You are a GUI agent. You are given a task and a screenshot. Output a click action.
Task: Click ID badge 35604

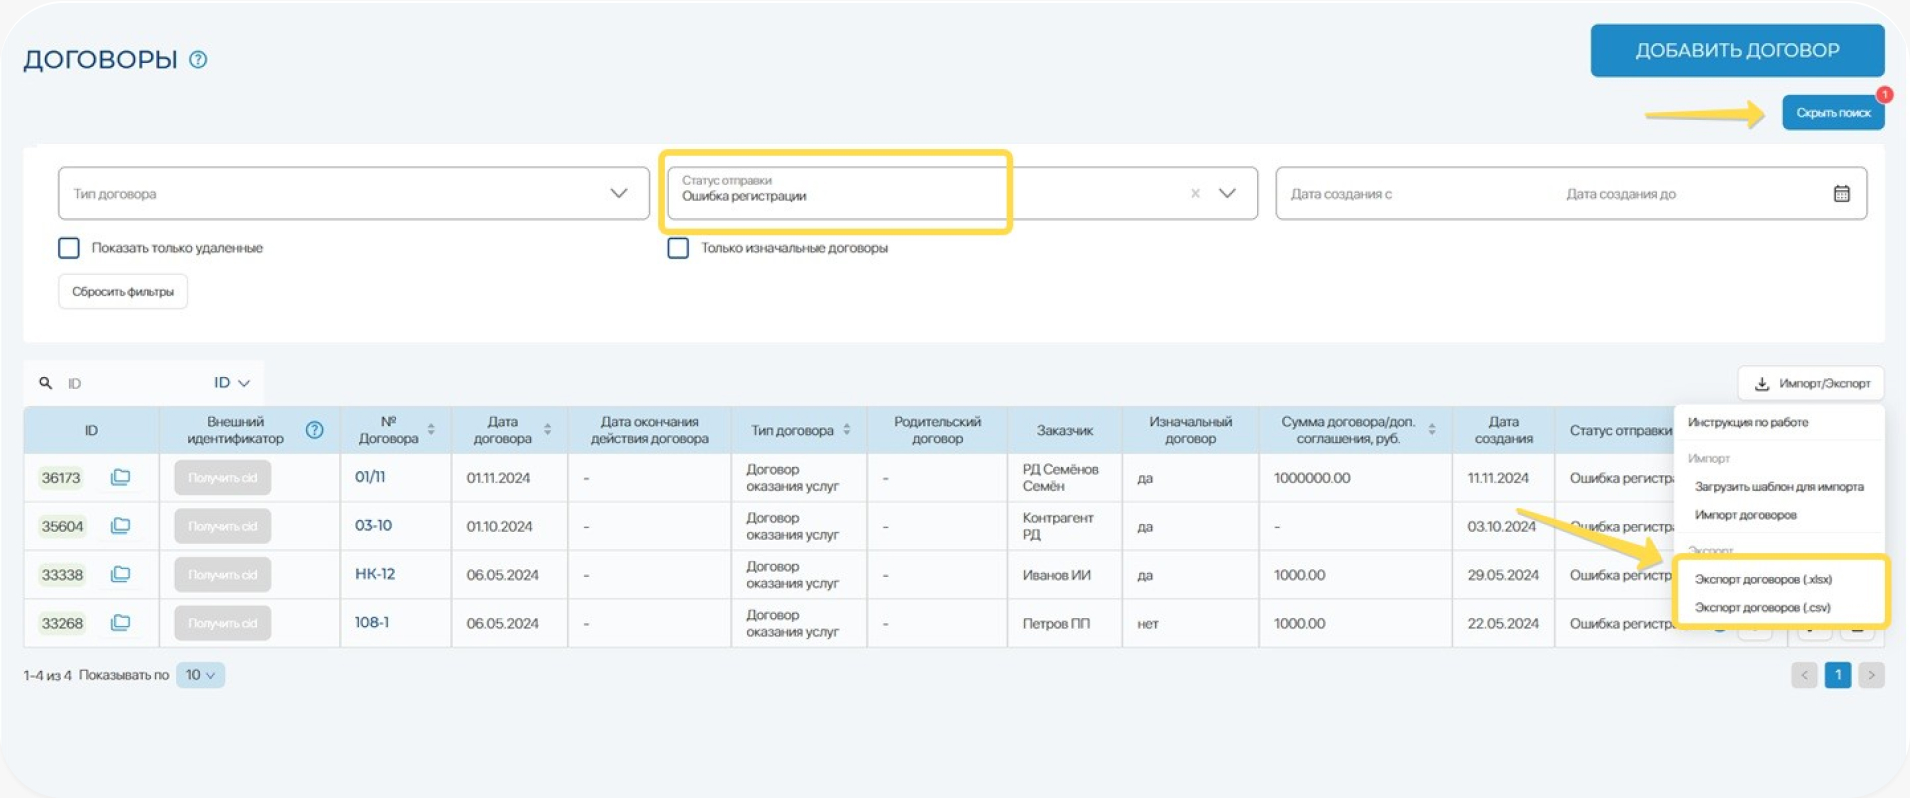(x=62, y=526)
